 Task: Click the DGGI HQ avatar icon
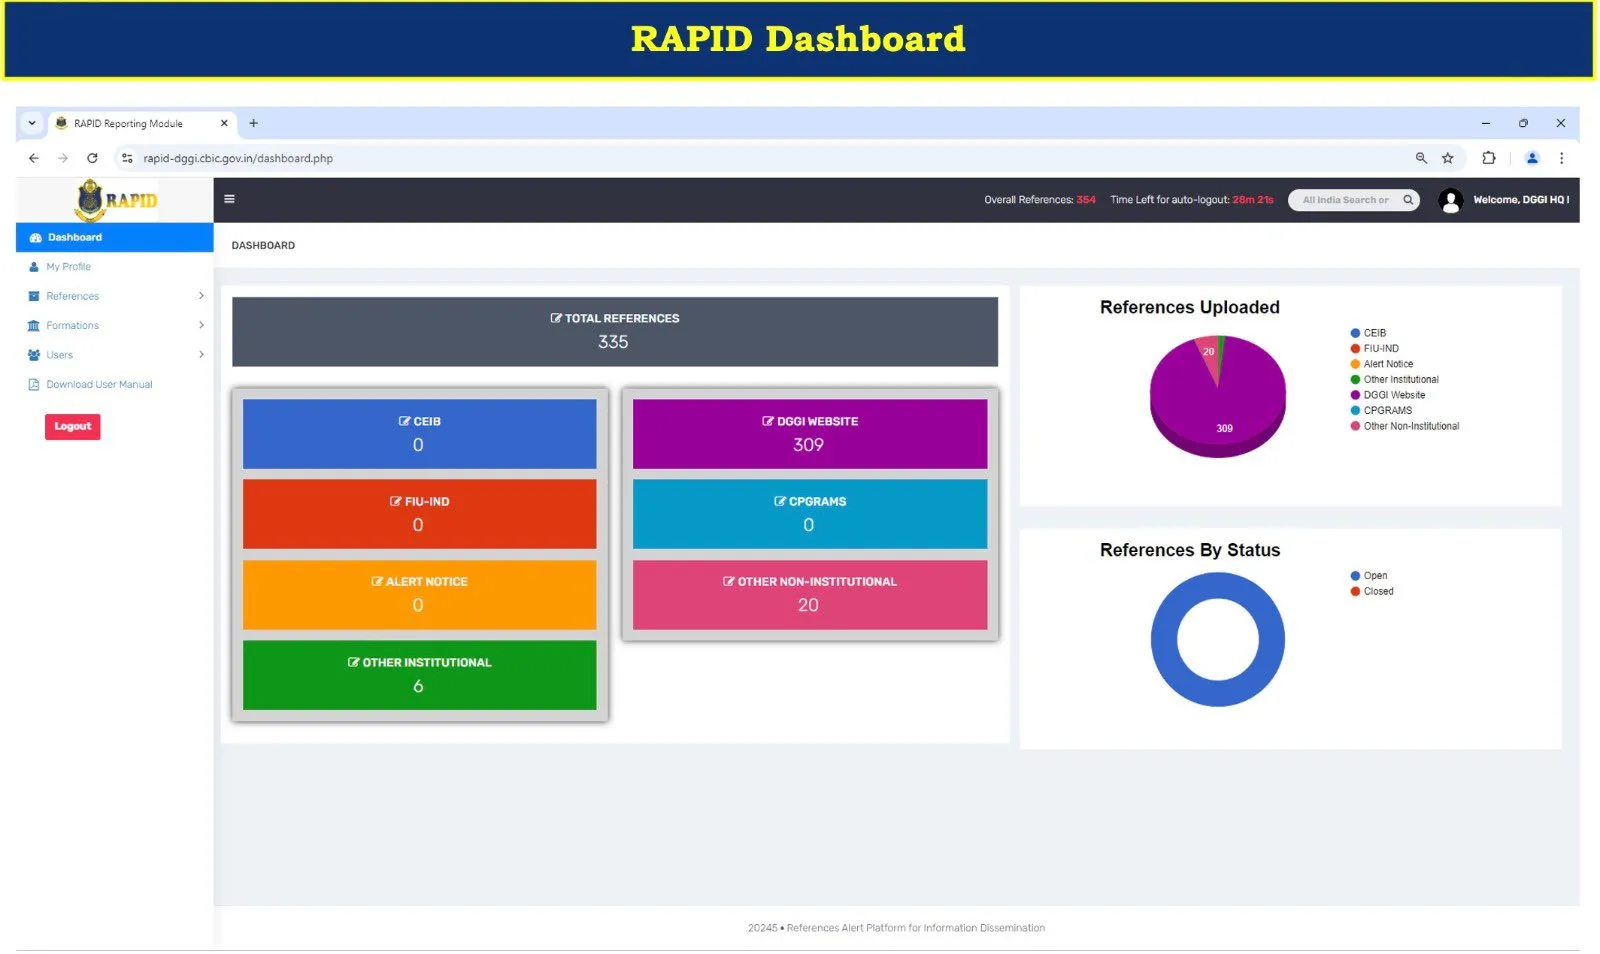click(1450, 200)
